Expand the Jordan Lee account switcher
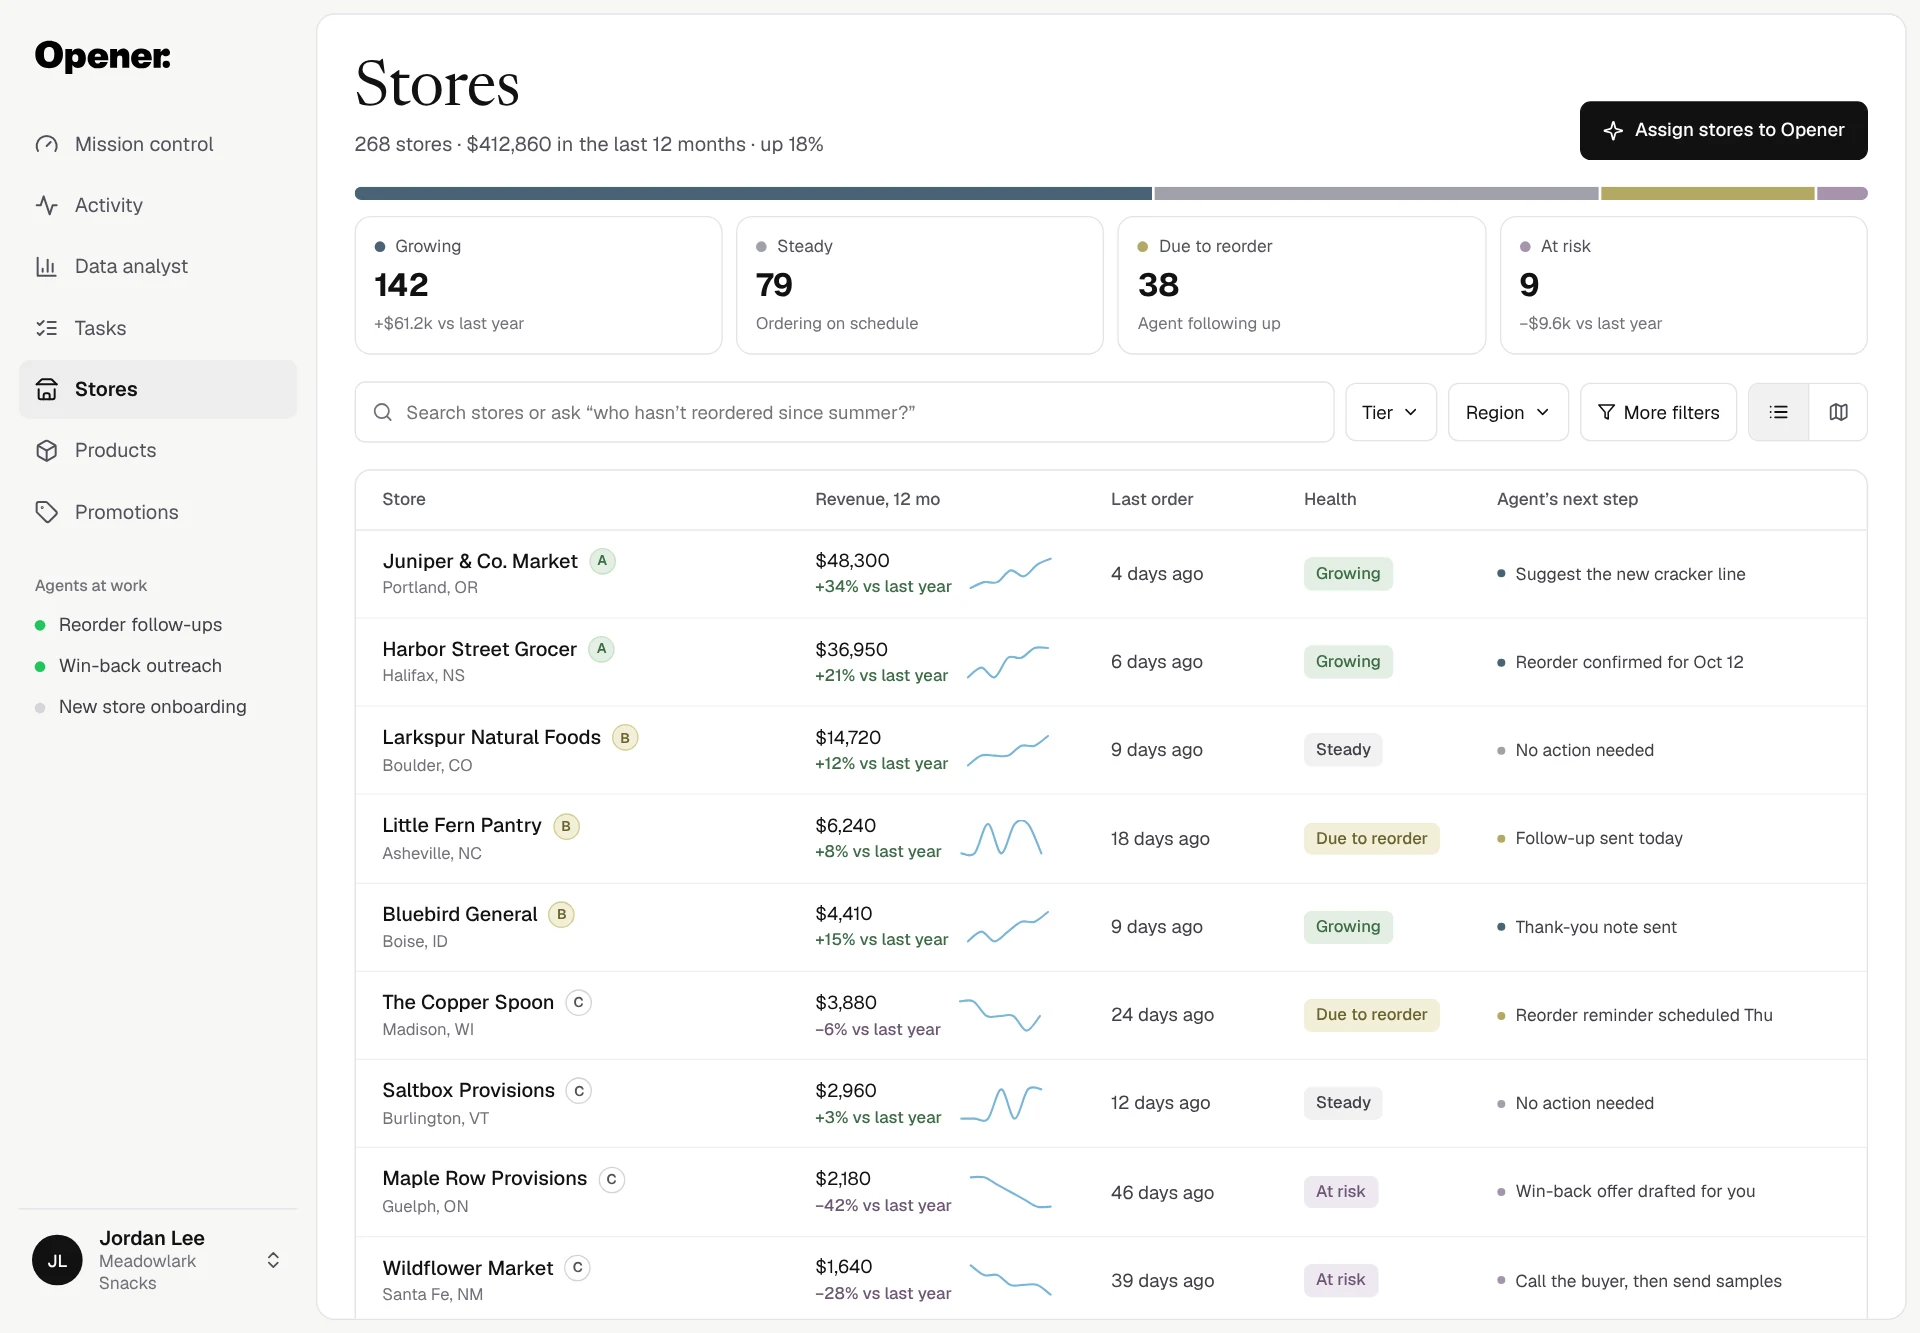Viewport: 1920px width, 1333px height. [x=273, y=1260]
